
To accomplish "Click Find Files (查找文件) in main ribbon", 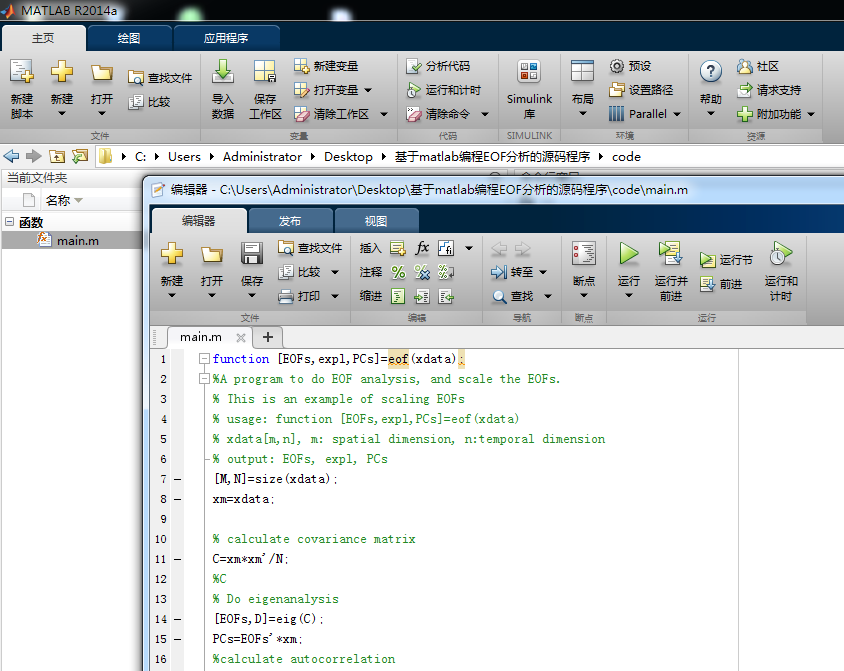I will [x=160, y=78].
